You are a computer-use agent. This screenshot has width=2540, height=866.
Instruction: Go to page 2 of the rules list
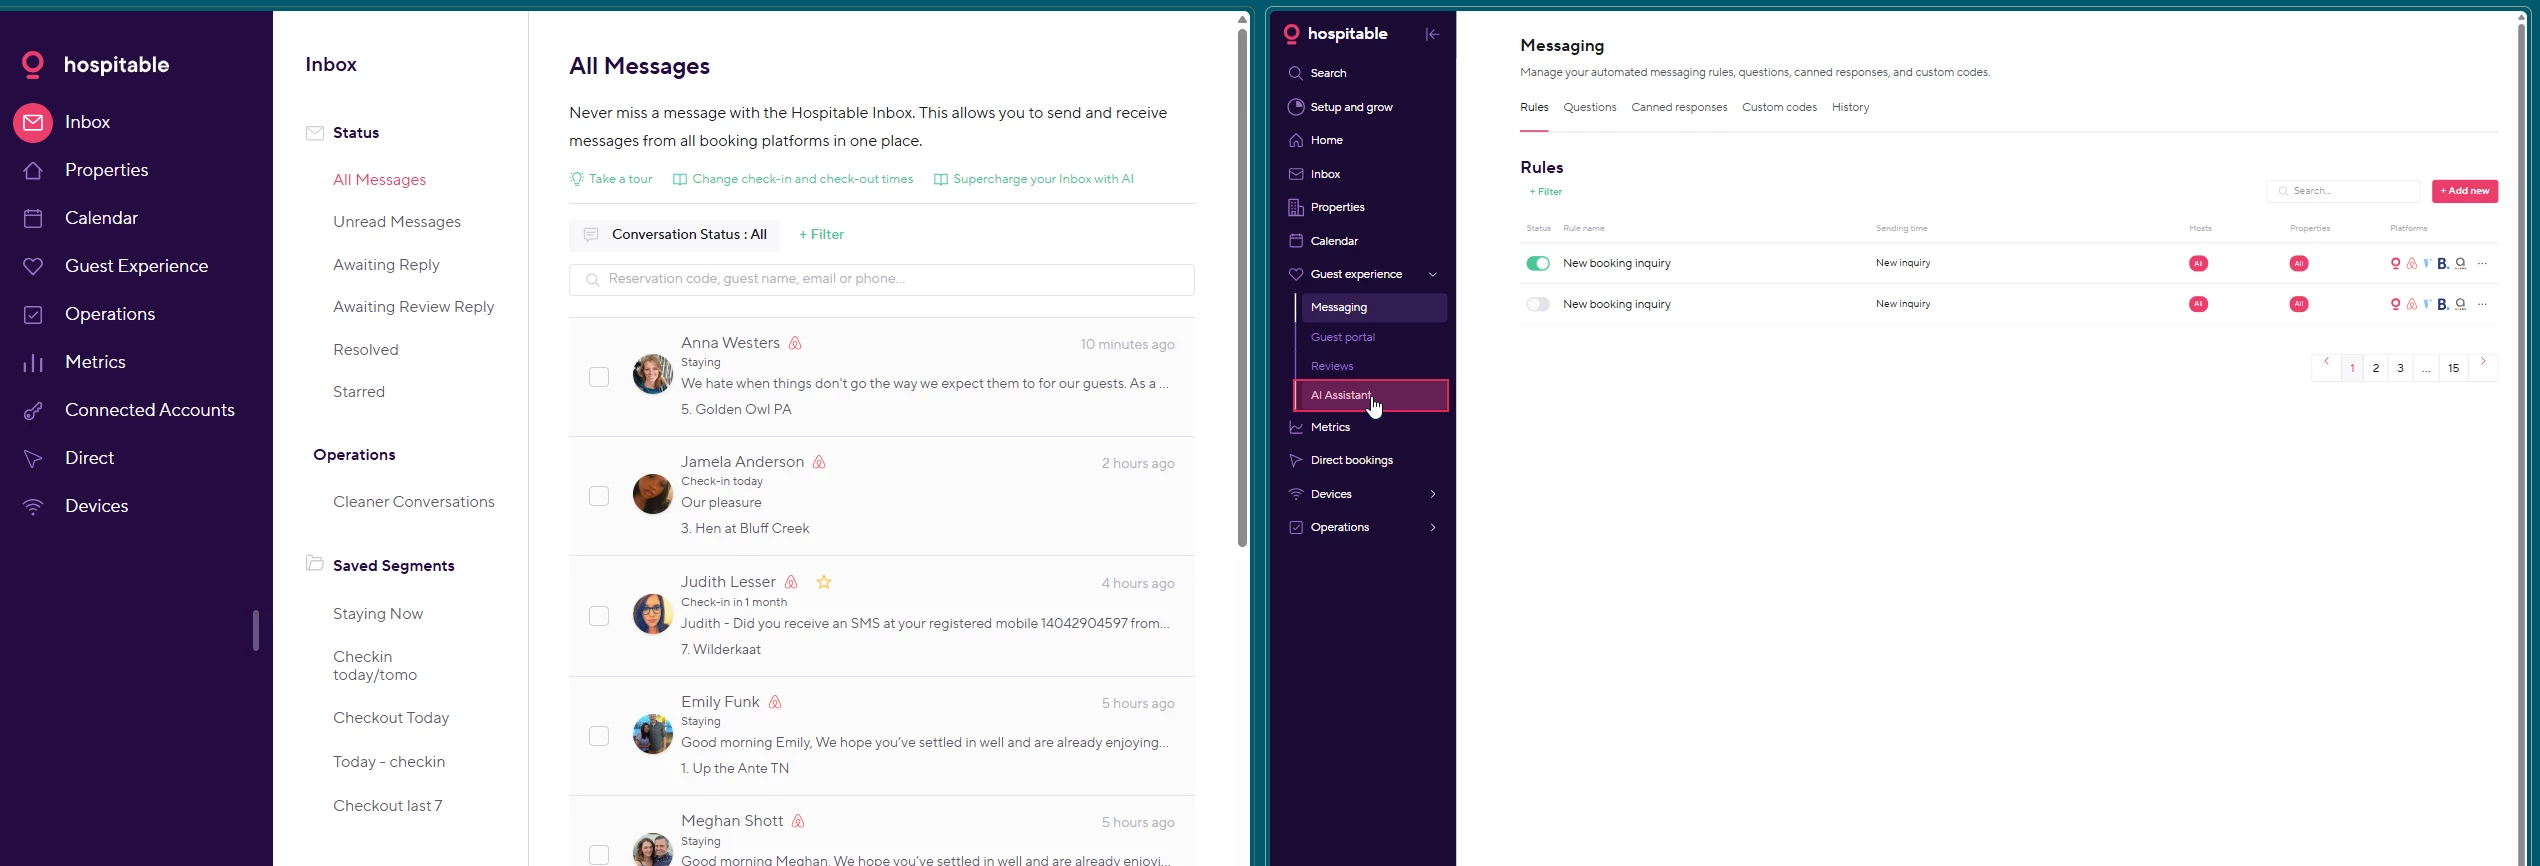tap(2376, 368)
